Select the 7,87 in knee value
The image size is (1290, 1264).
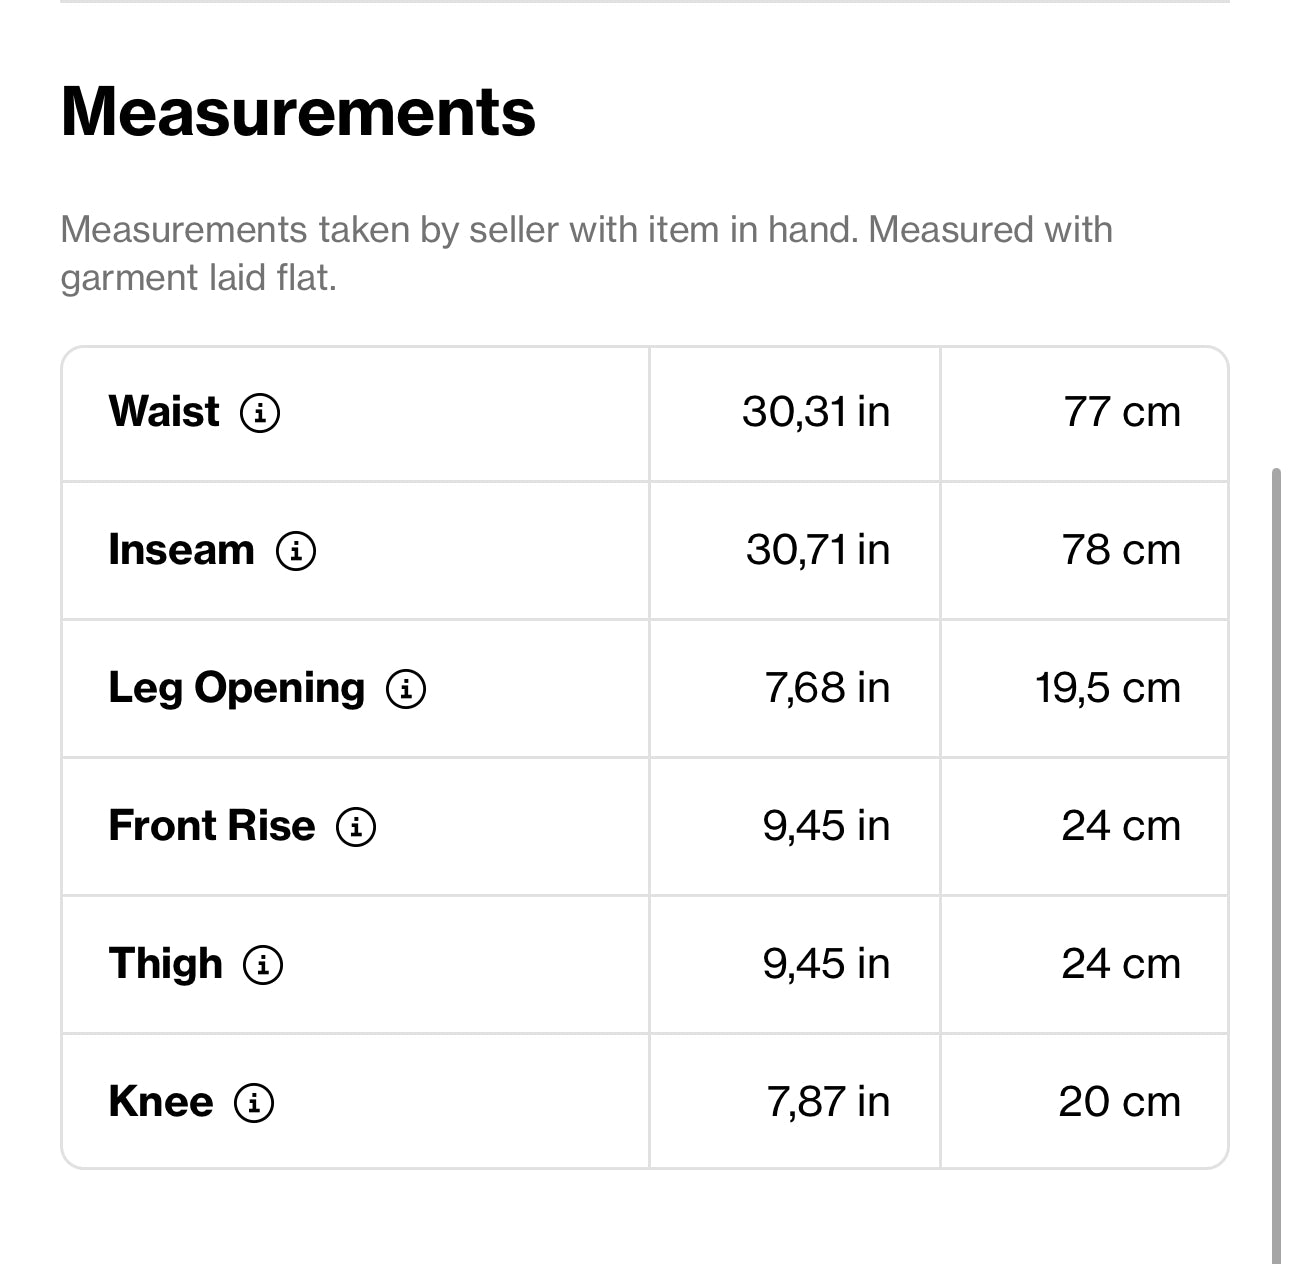point(827,1102)
